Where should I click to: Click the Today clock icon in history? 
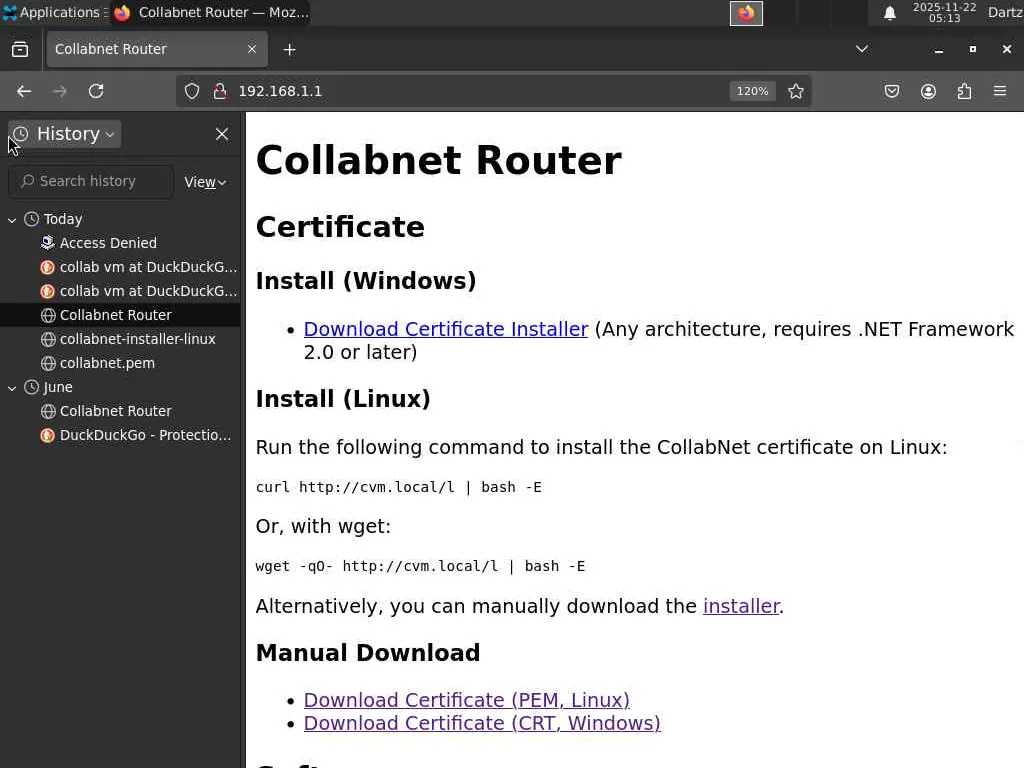pos(31,219)
